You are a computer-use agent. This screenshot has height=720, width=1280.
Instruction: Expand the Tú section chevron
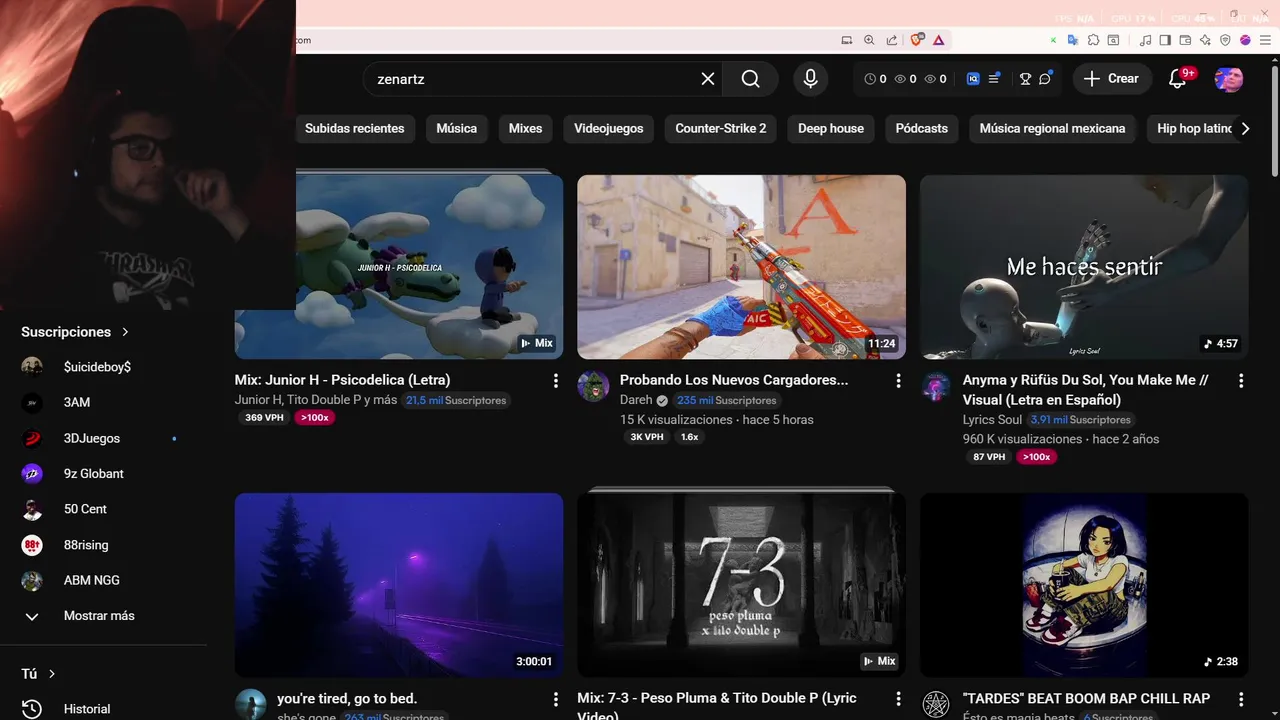coord(52,674)
